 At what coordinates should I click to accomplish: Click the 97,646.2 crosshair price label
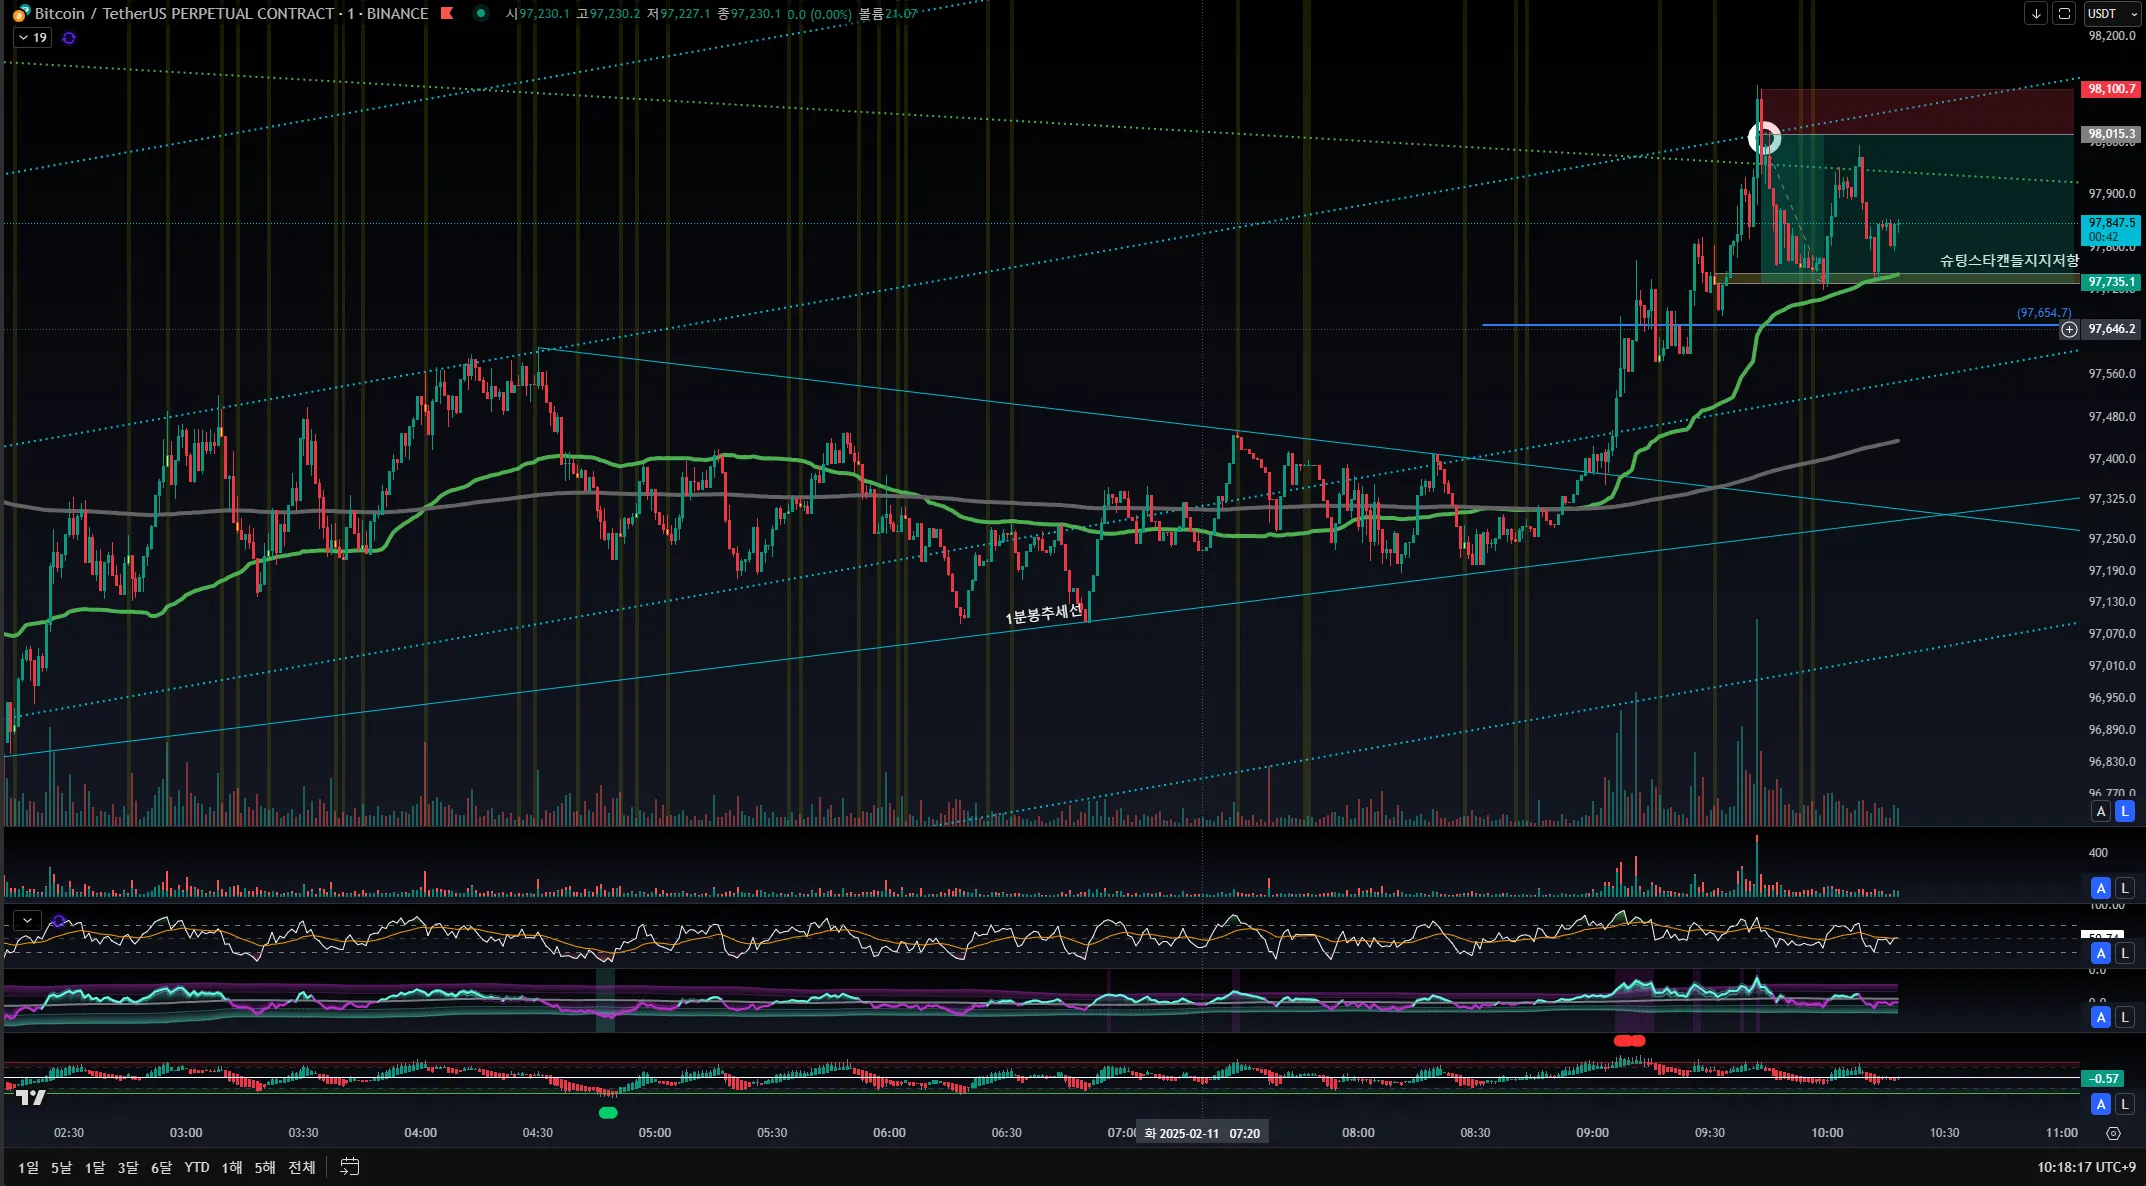(x=2111, y=329)
